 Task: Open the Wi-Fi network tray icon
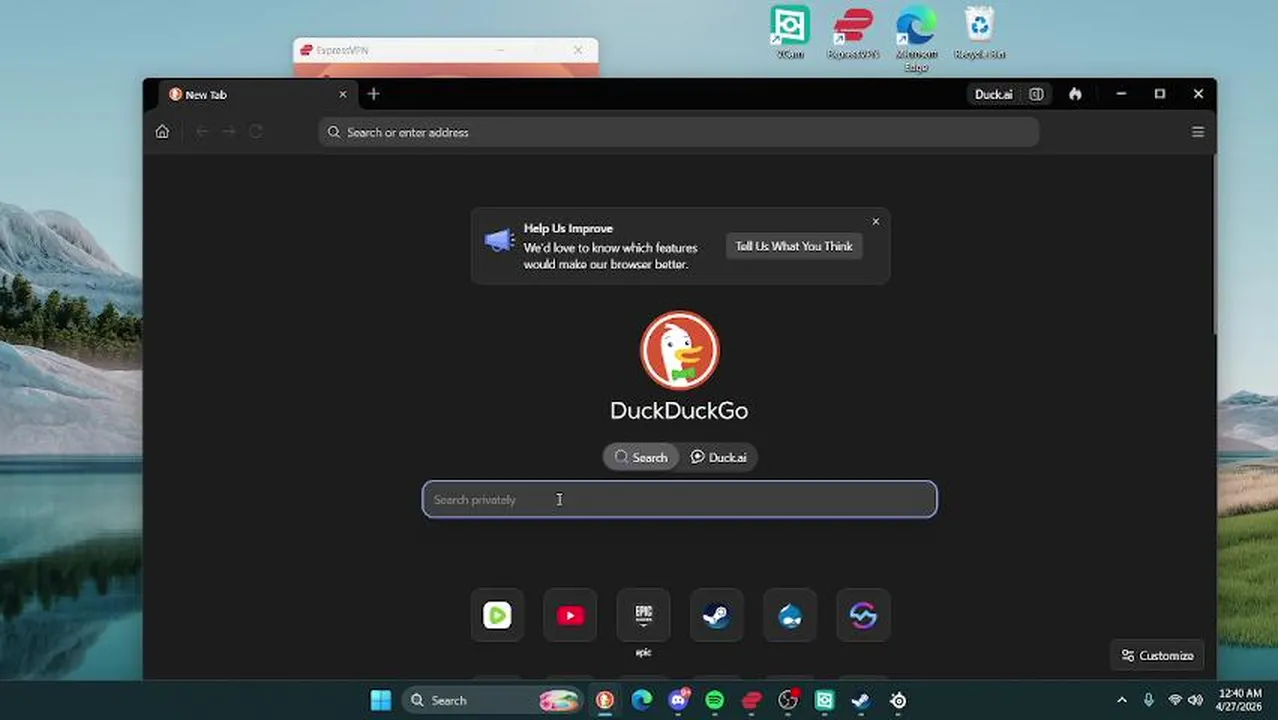[1175, 700]
